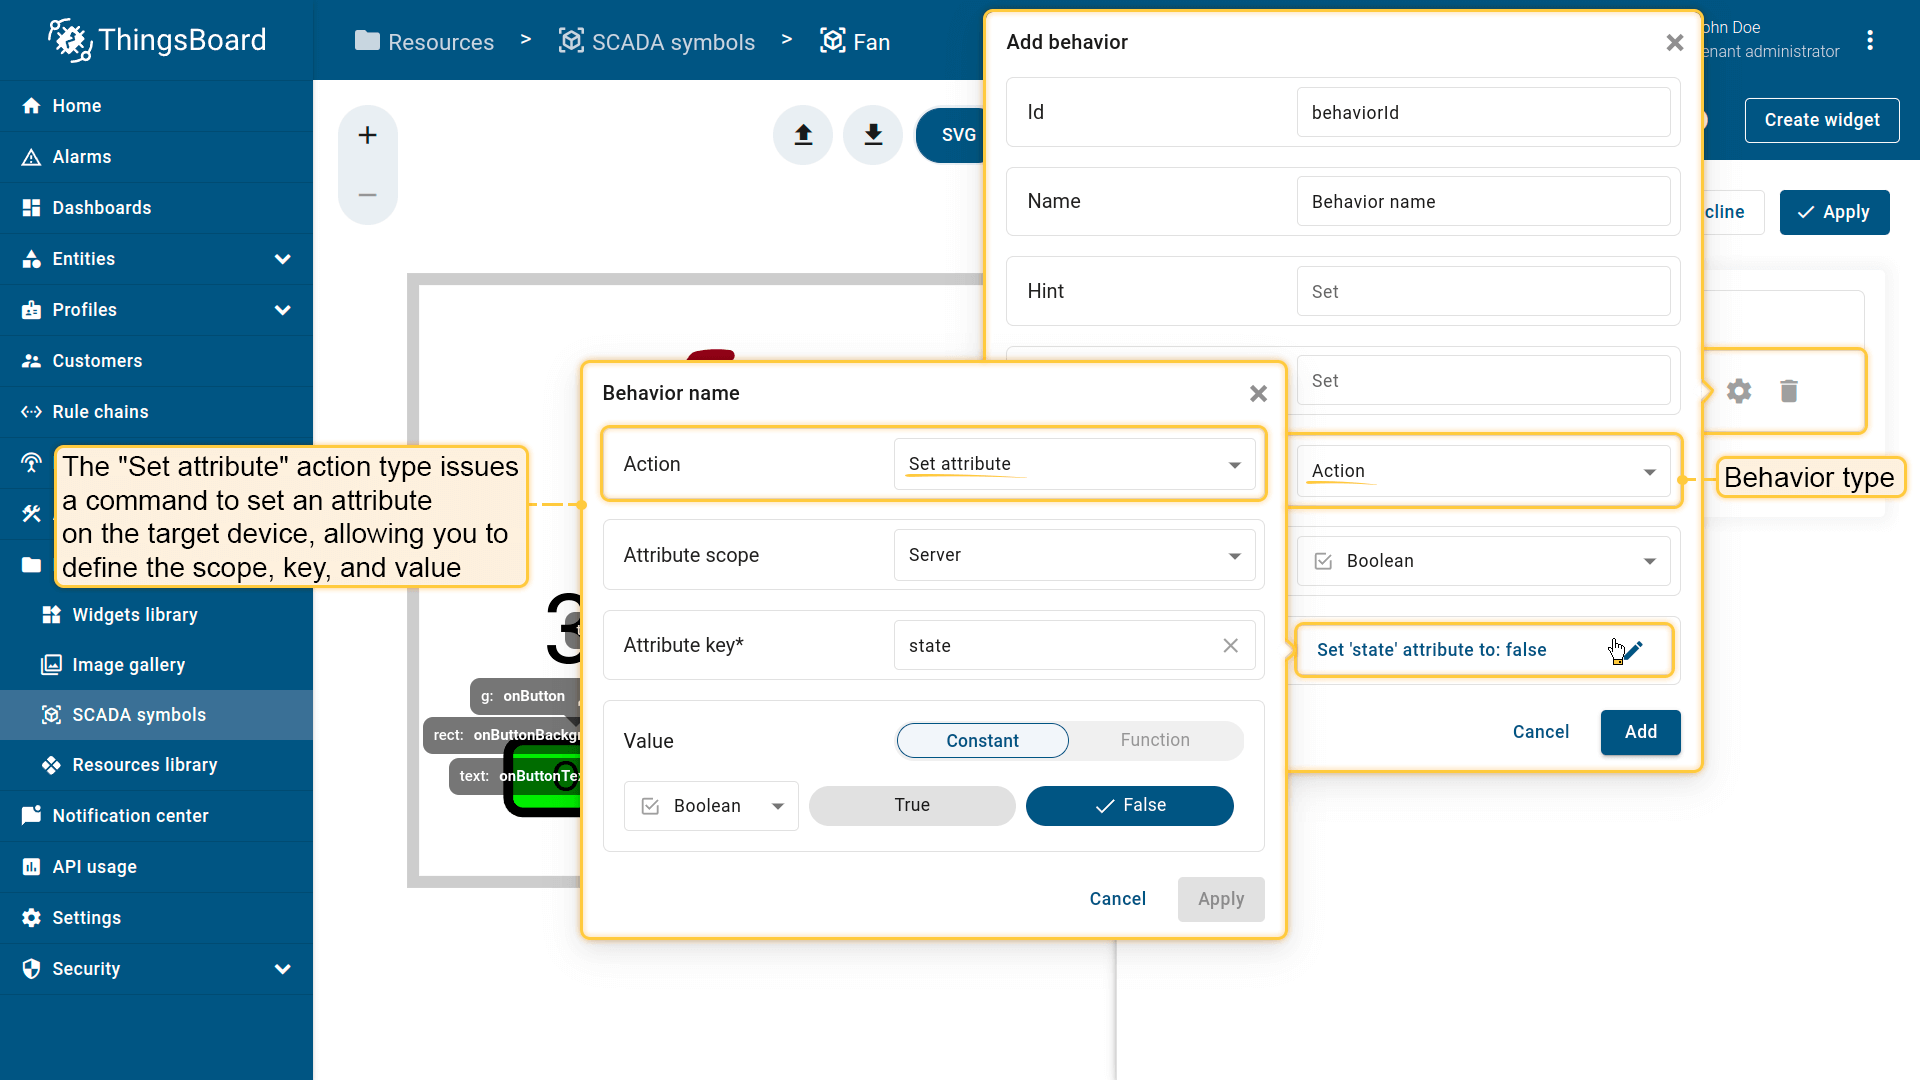Image resolution: width=1920 pixels, height=1080 pixels.
Task: Open the Attribute scope Server dropdown
Action: [x=1074, y=556]
